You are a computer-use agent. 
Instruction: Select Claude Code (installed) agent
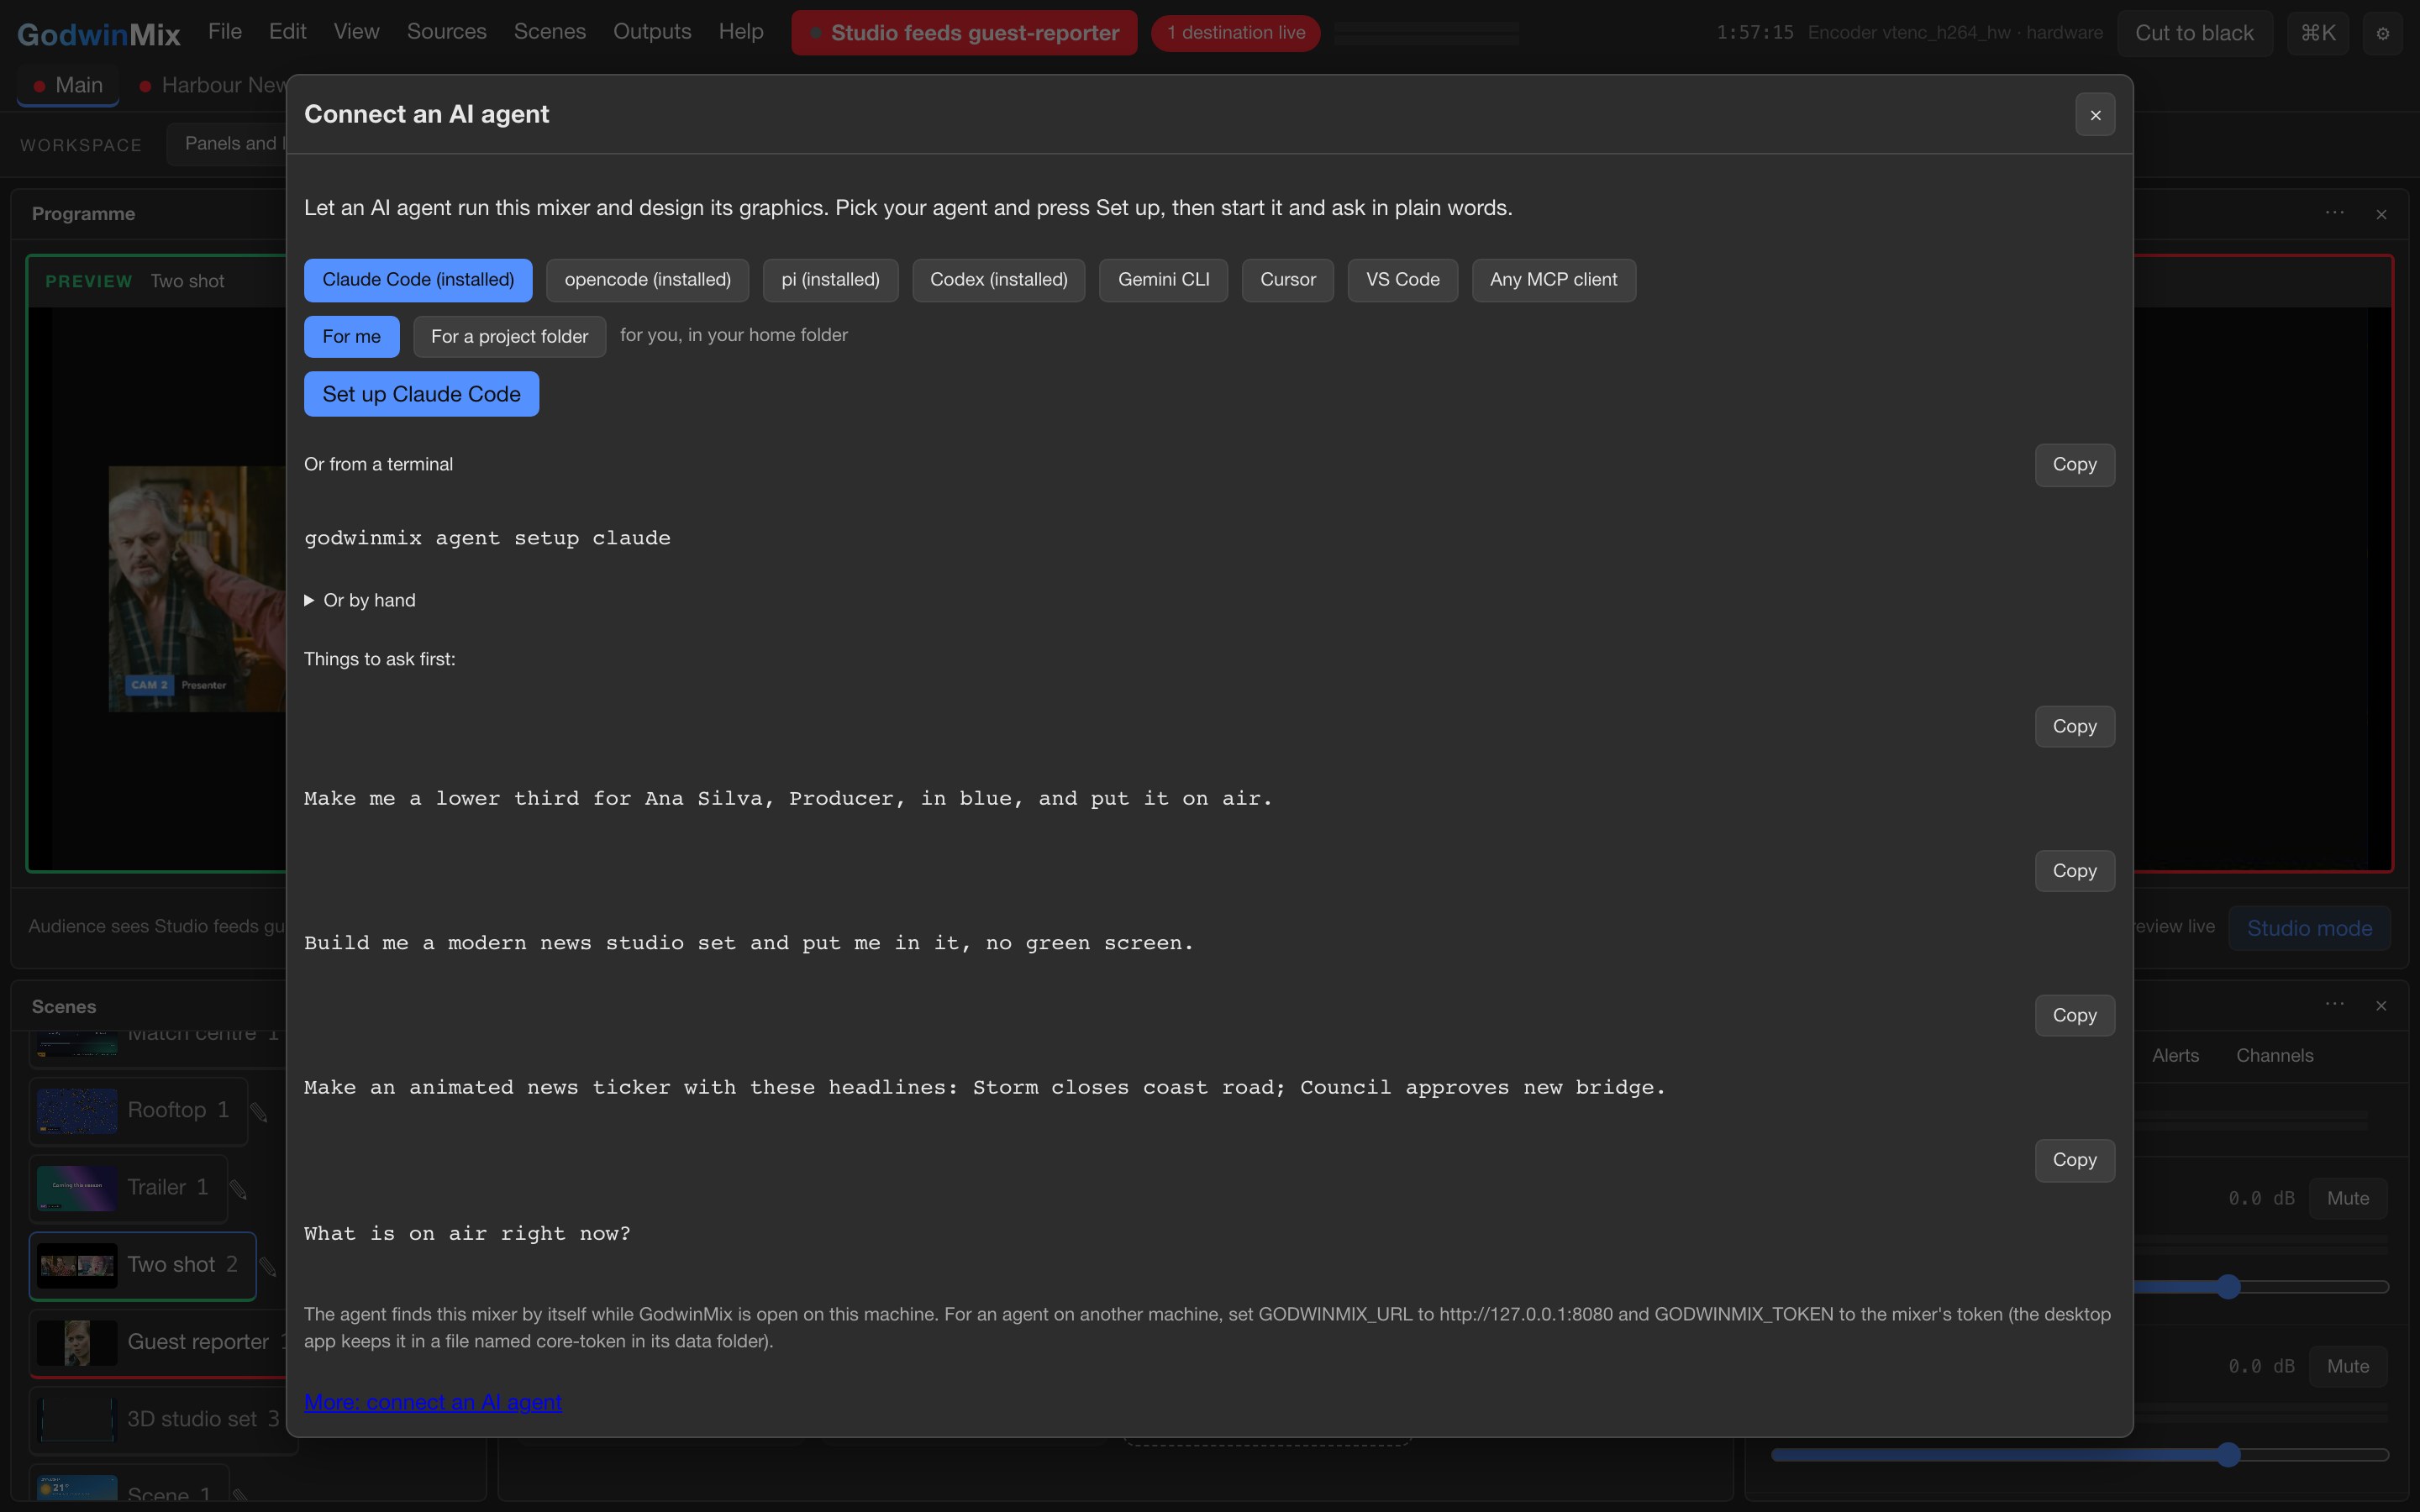(x=418, y=280)
